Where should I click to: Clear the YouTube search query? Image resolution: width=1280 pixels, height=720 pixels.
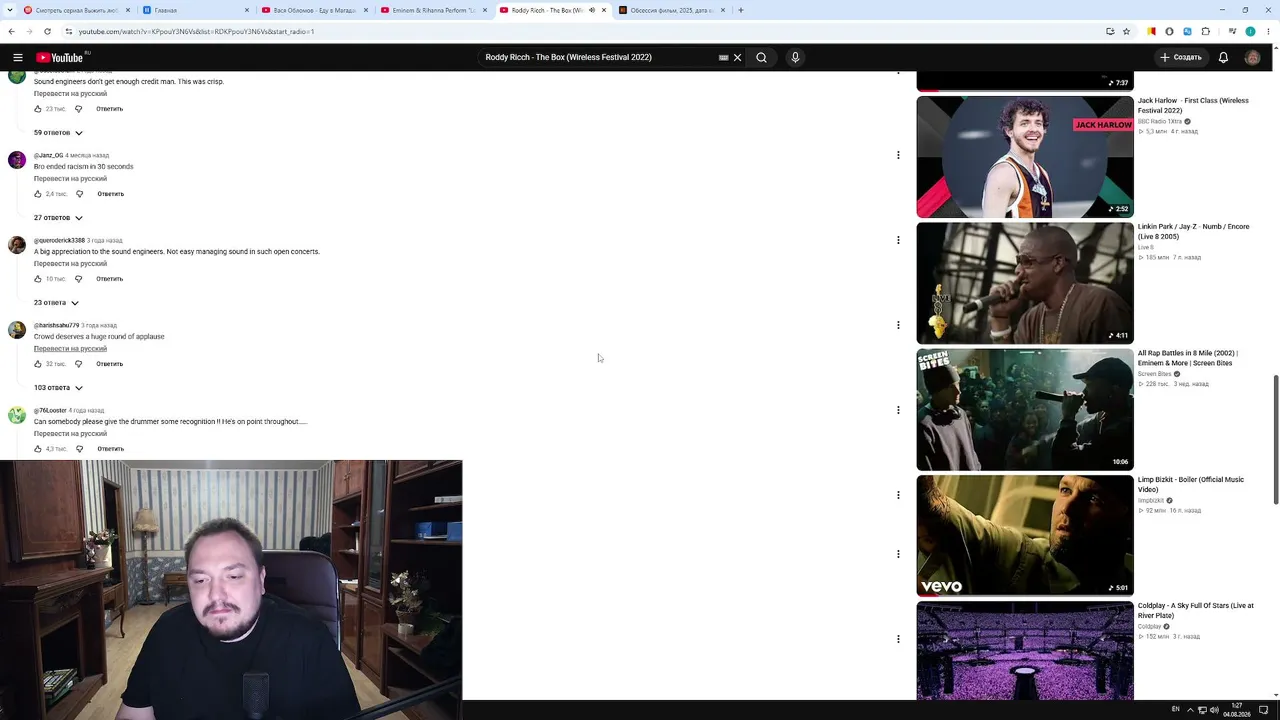(x=737, y=58)
